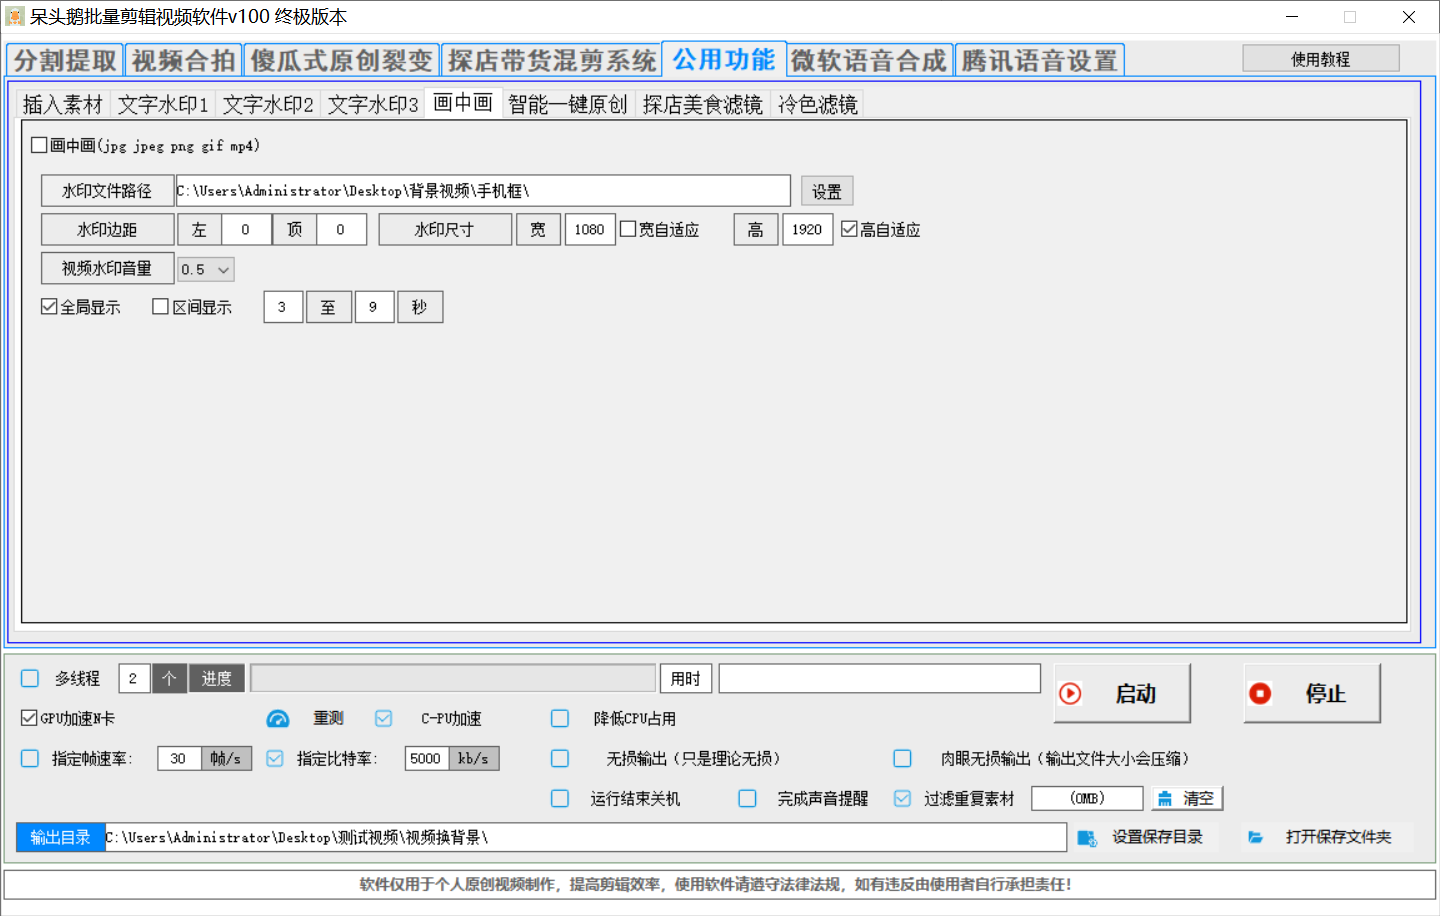
Task: Click the 设置 button beside watermark path
Action: coord(827,191)
